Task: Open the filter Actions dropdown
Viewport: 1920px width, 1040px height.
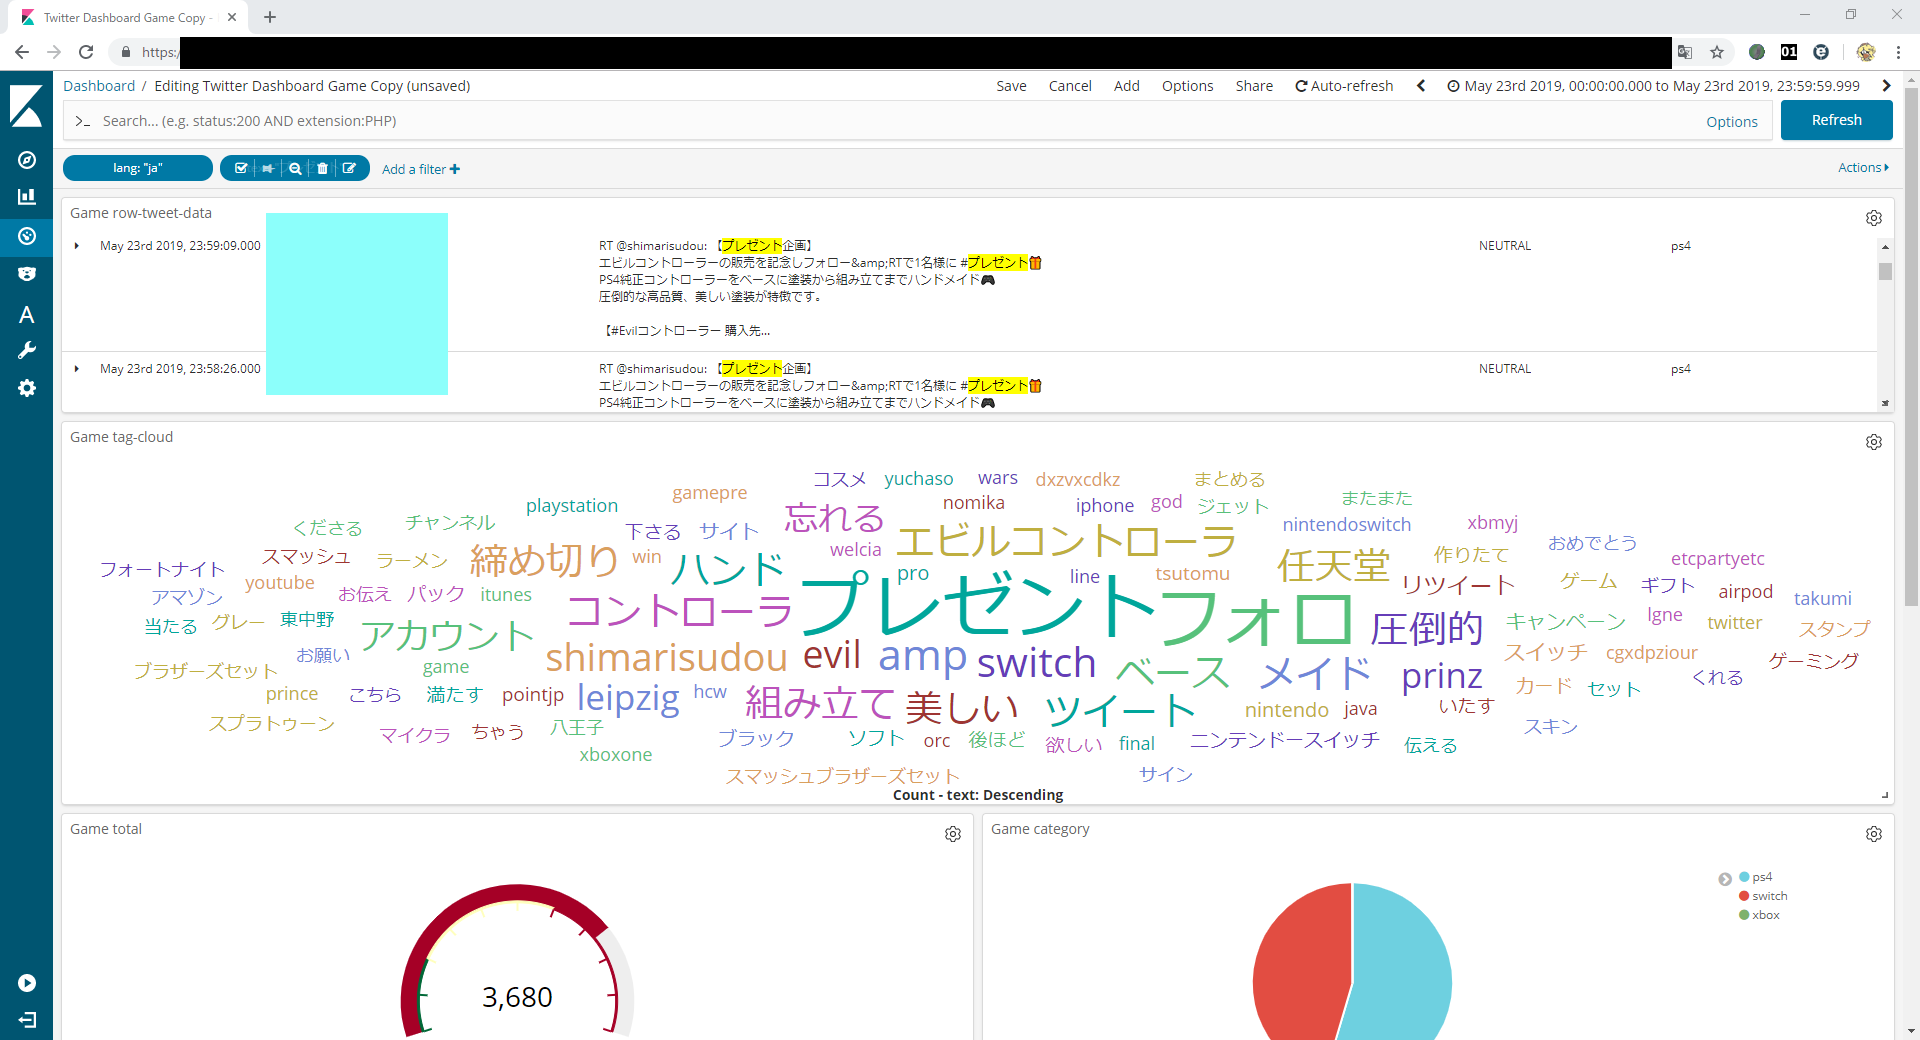Action: click(x=1862, y=168)
